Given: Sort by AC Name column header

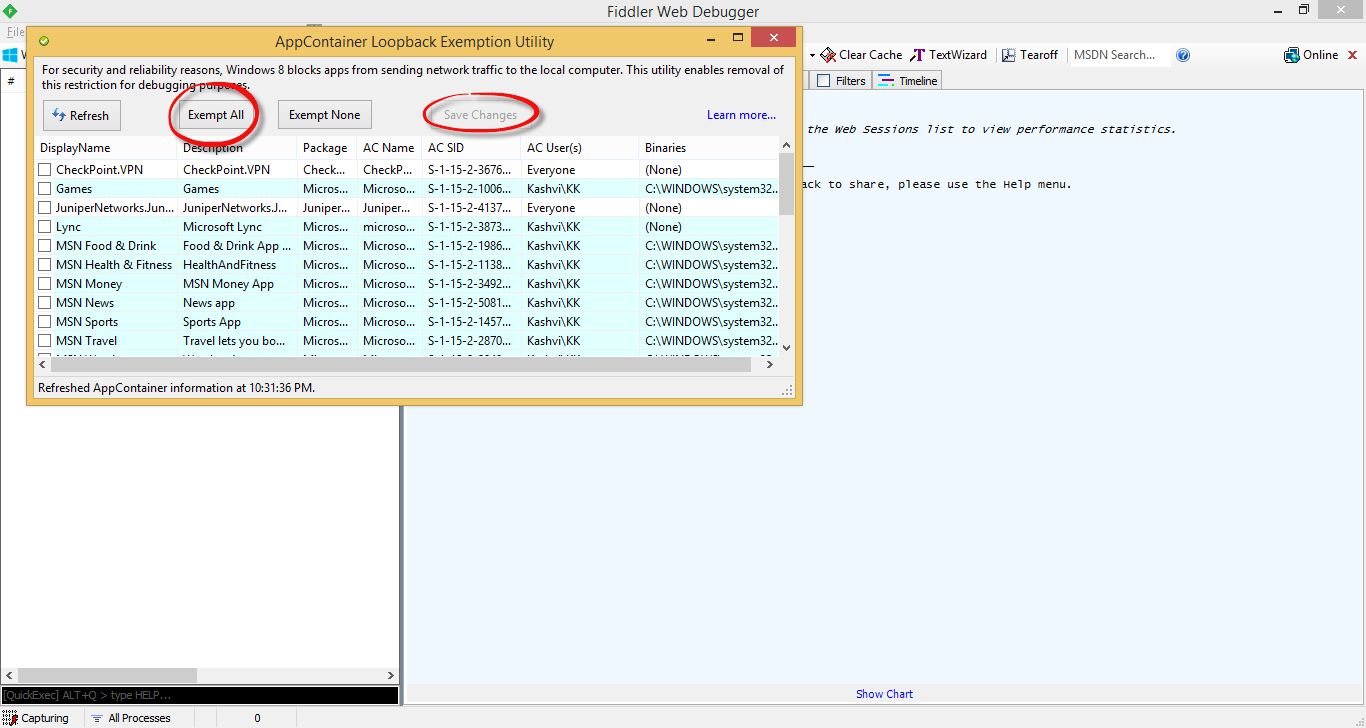Looking at the screenshot, I should click(389, 148).
